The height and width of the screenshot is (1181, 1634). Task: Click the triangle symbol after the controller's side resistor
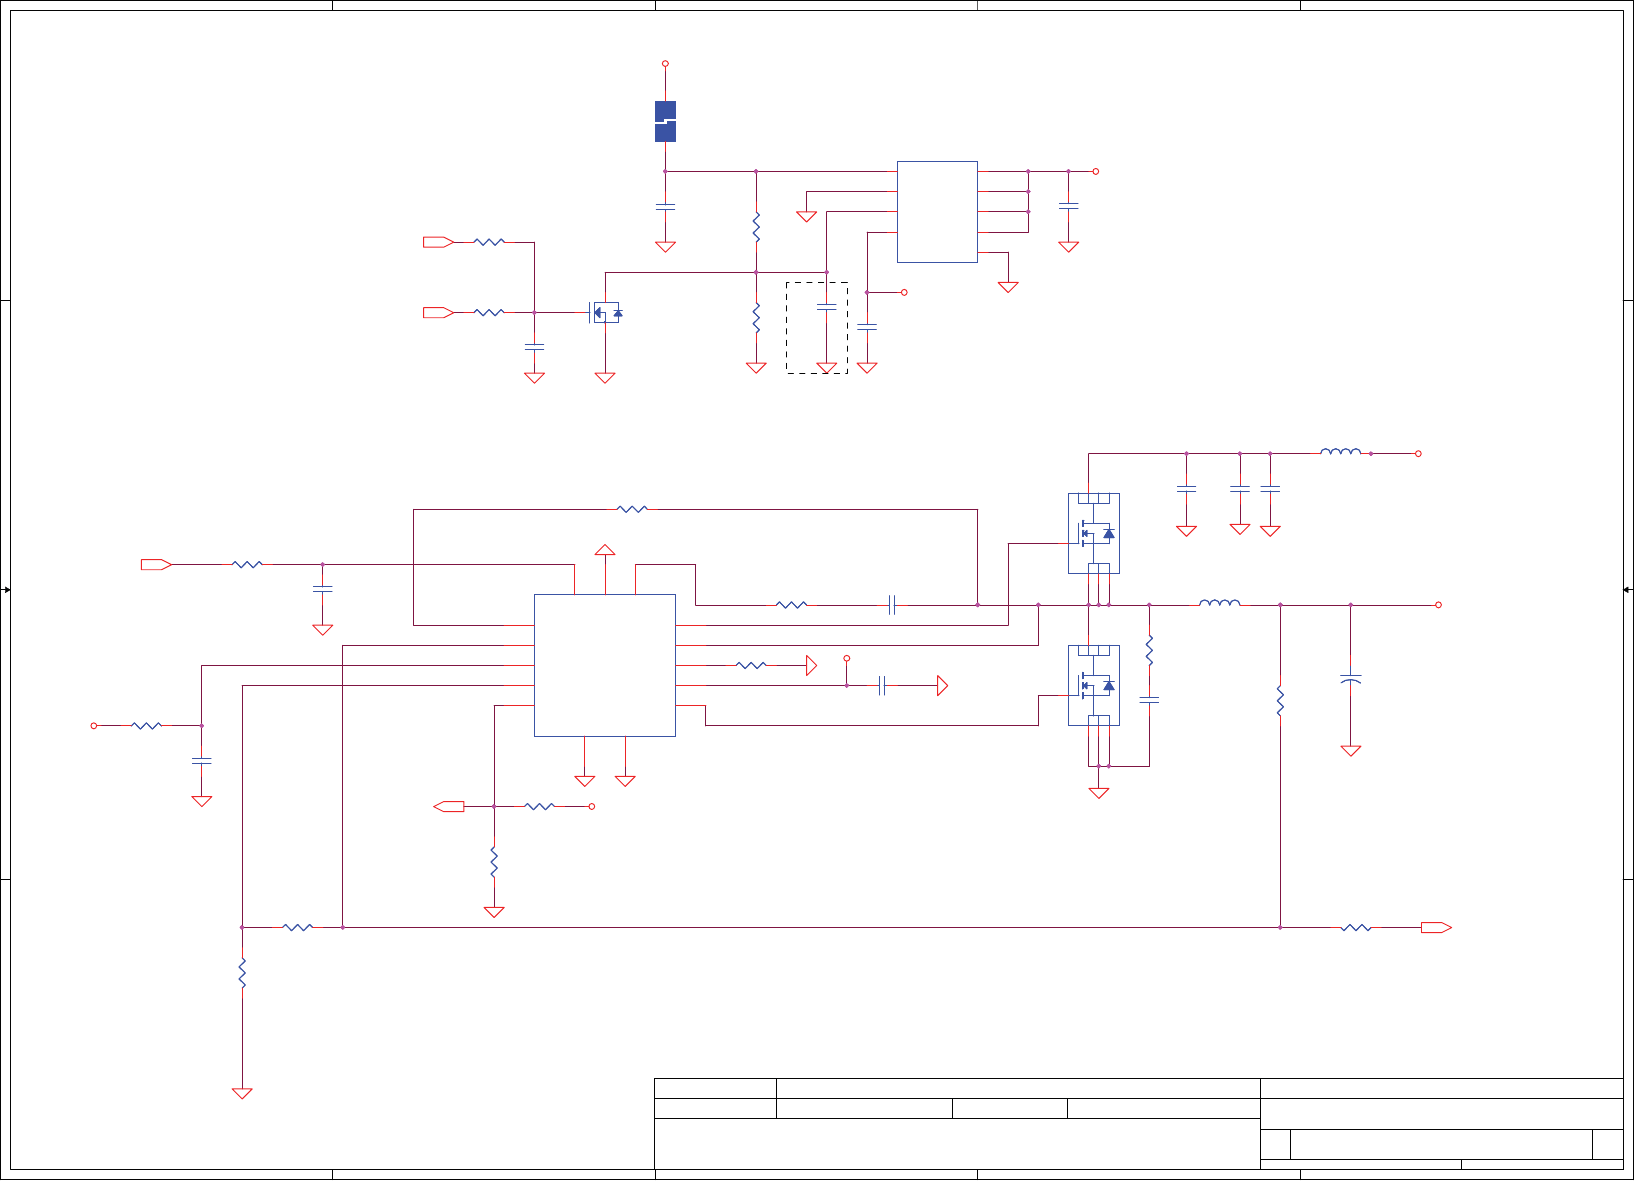point(811,665)
